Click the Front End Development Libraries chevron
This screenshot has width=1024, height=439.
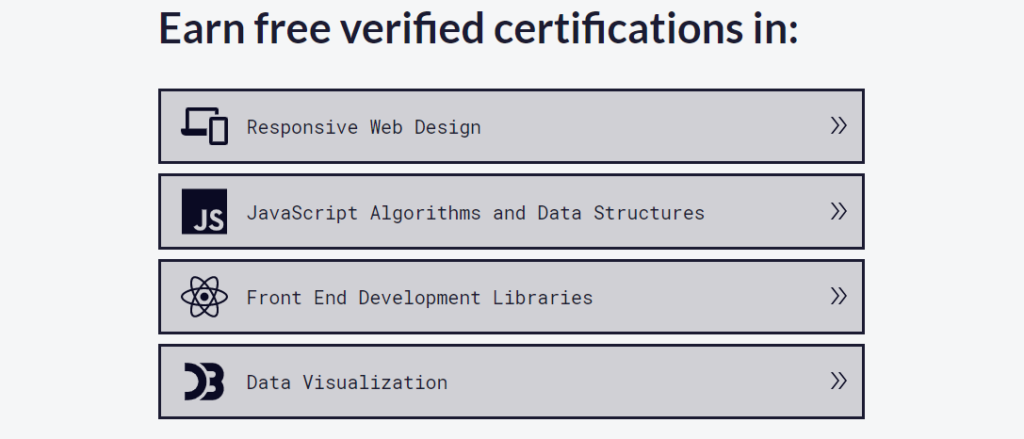coord(838,296)
